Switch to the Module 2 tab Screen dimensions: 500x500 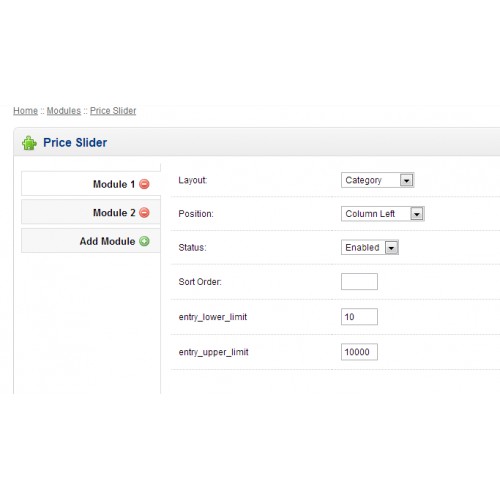(91, 212)
